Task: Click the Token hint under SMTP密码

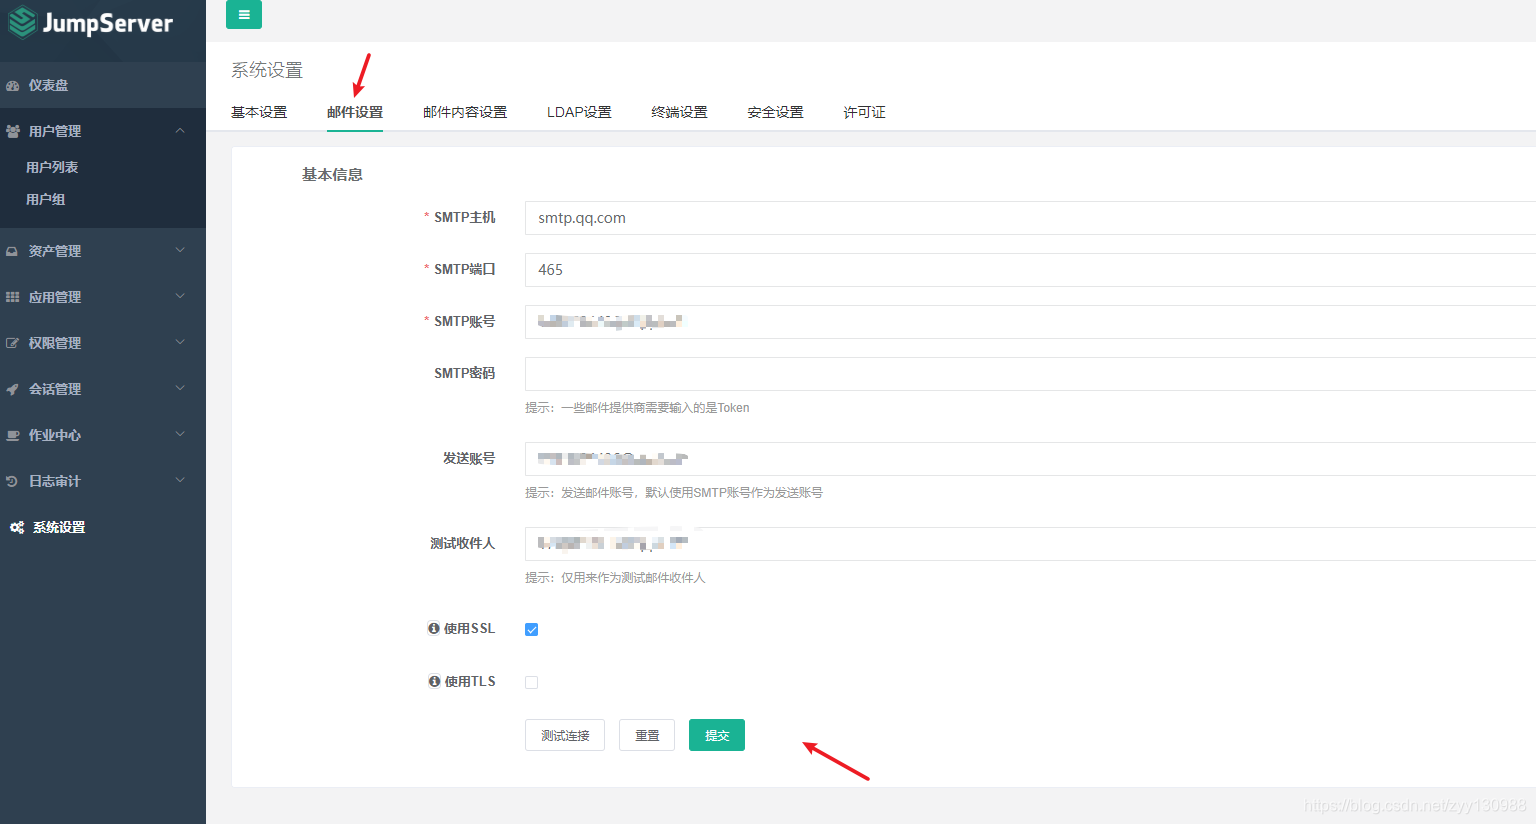Action: tap(637, 408)
